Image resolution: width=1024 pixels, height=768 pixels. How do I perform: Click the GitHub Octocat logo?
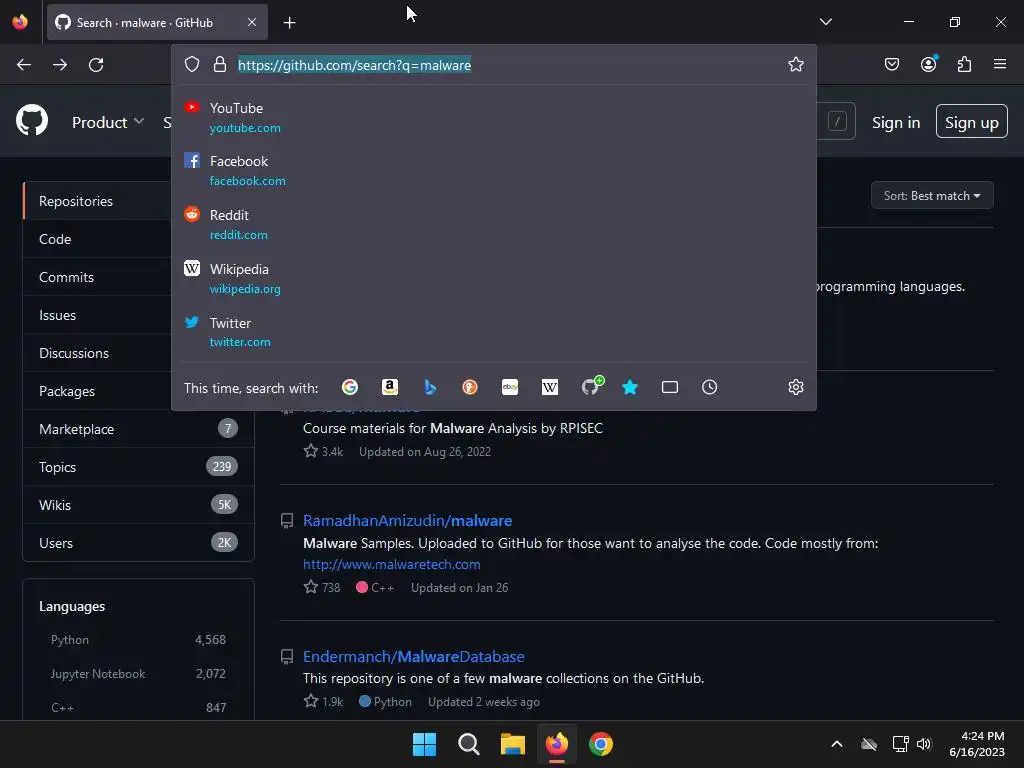click(x=32, y=121)
